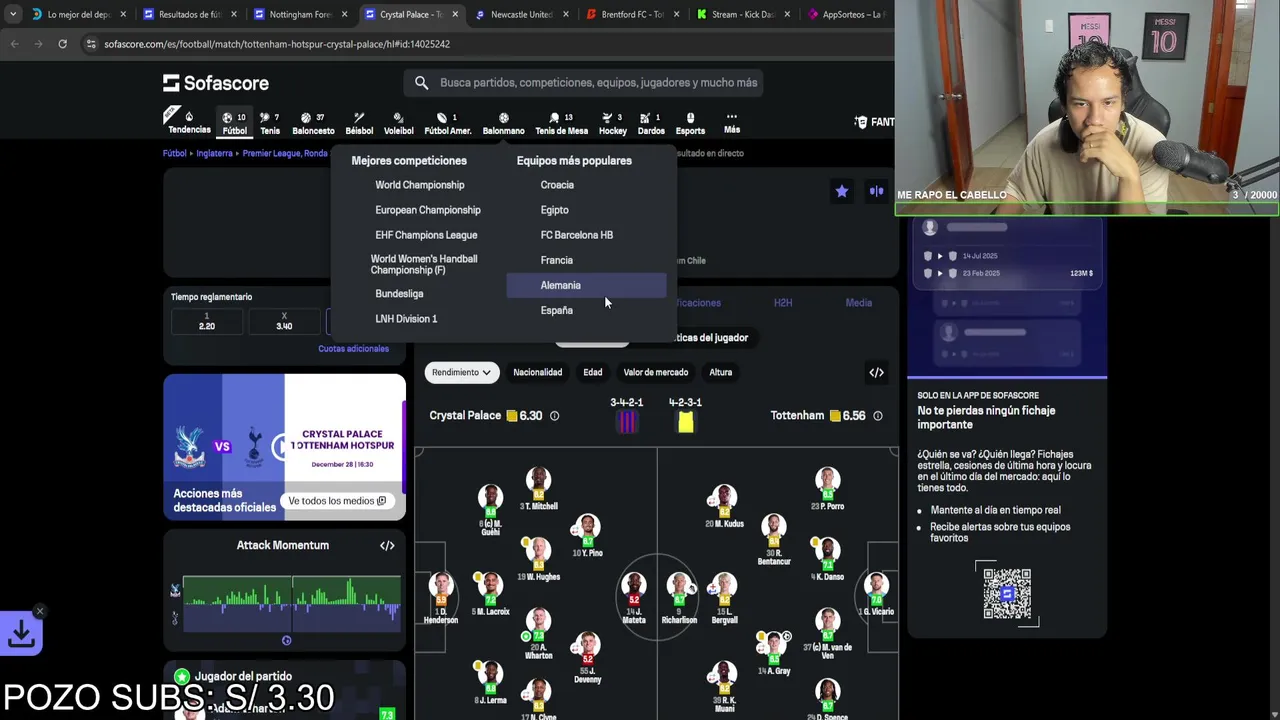1280x720 pixels.
Task: Go back in the browser
Action: (x=15, y=44)
